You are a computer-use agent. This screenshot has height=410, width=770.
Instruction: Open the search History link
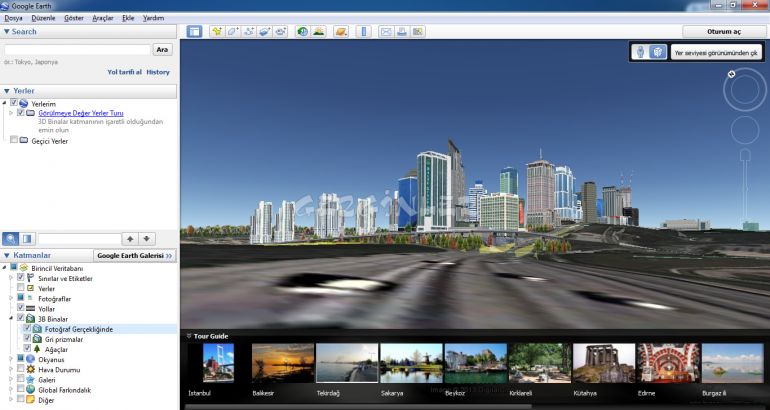158,72
